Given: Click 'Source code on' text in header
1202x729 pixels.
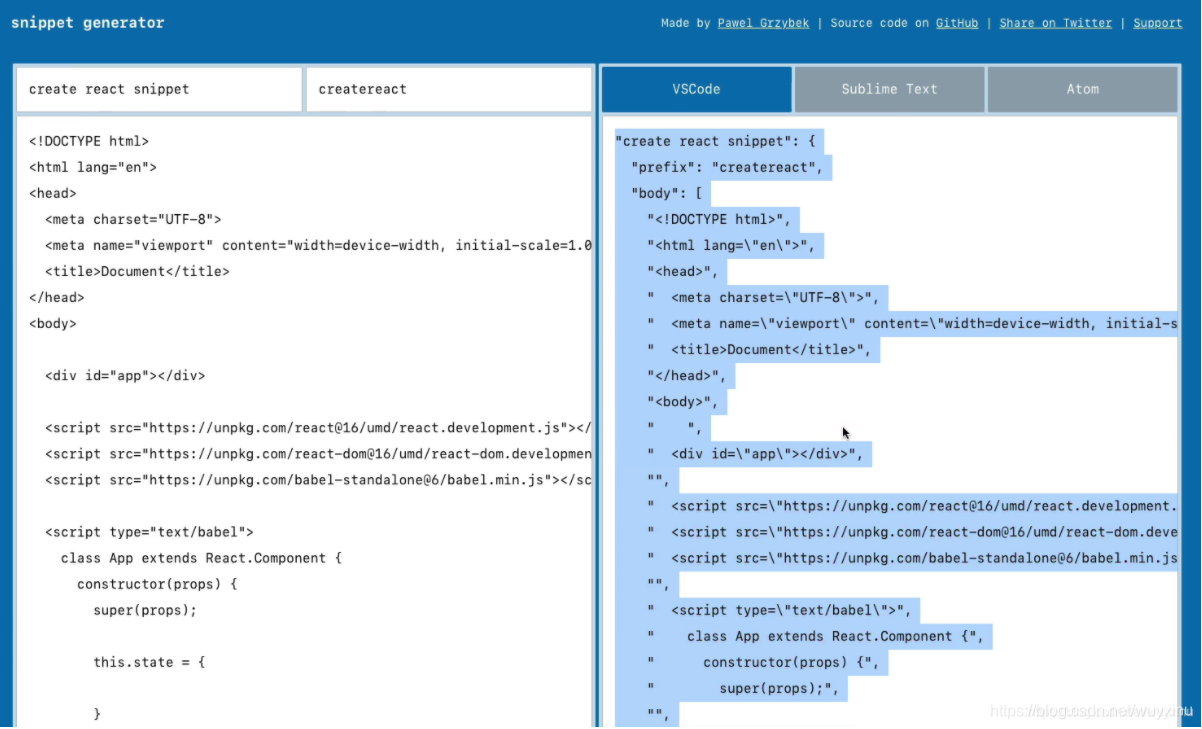Looking at the screenshot, I should tap(880, 23).
